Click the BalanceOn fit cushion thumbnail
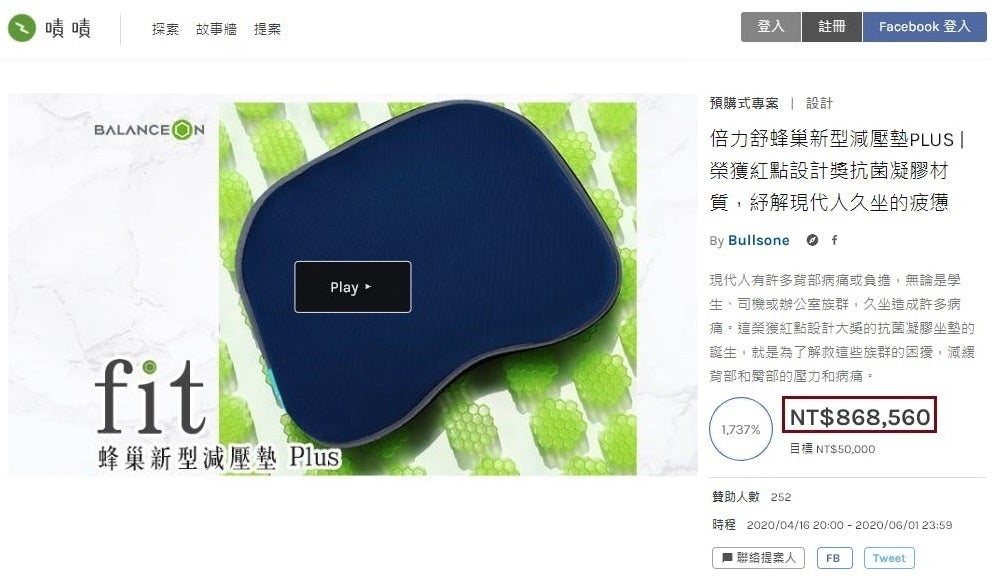This screenshot has height=579, width=996. coord(353,285)
